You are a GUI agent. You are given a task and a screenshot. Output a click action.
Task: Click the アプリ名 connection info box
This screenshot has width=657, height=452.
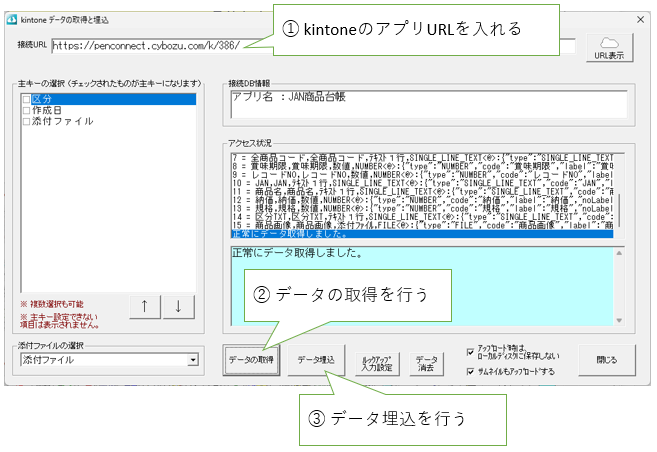429,104
